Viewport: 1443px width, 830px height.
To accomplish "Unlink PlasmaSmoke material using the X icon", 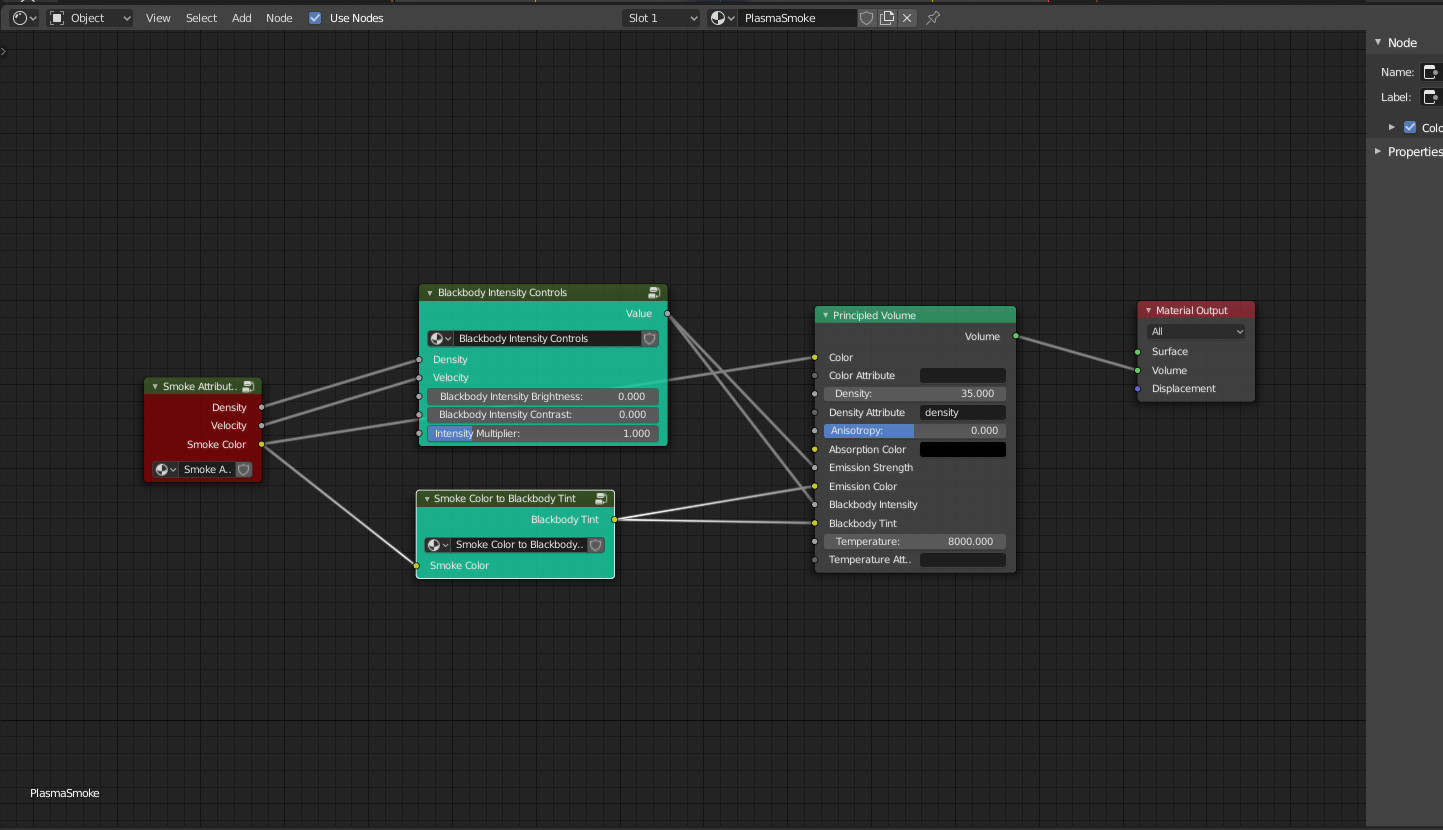I will [908, 17].
